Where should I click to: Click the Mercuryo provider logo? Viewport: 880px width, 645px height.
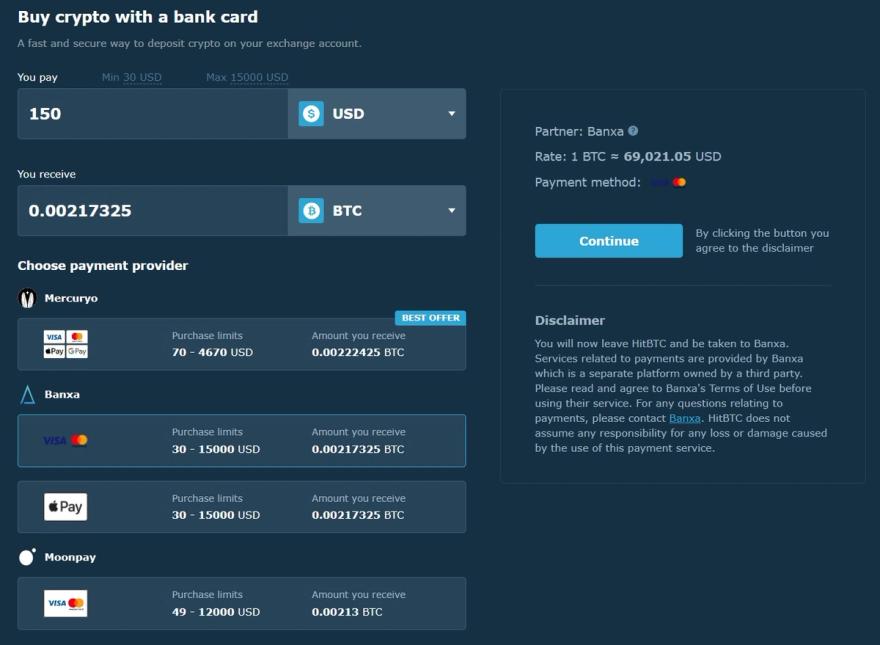pos(27,298)
